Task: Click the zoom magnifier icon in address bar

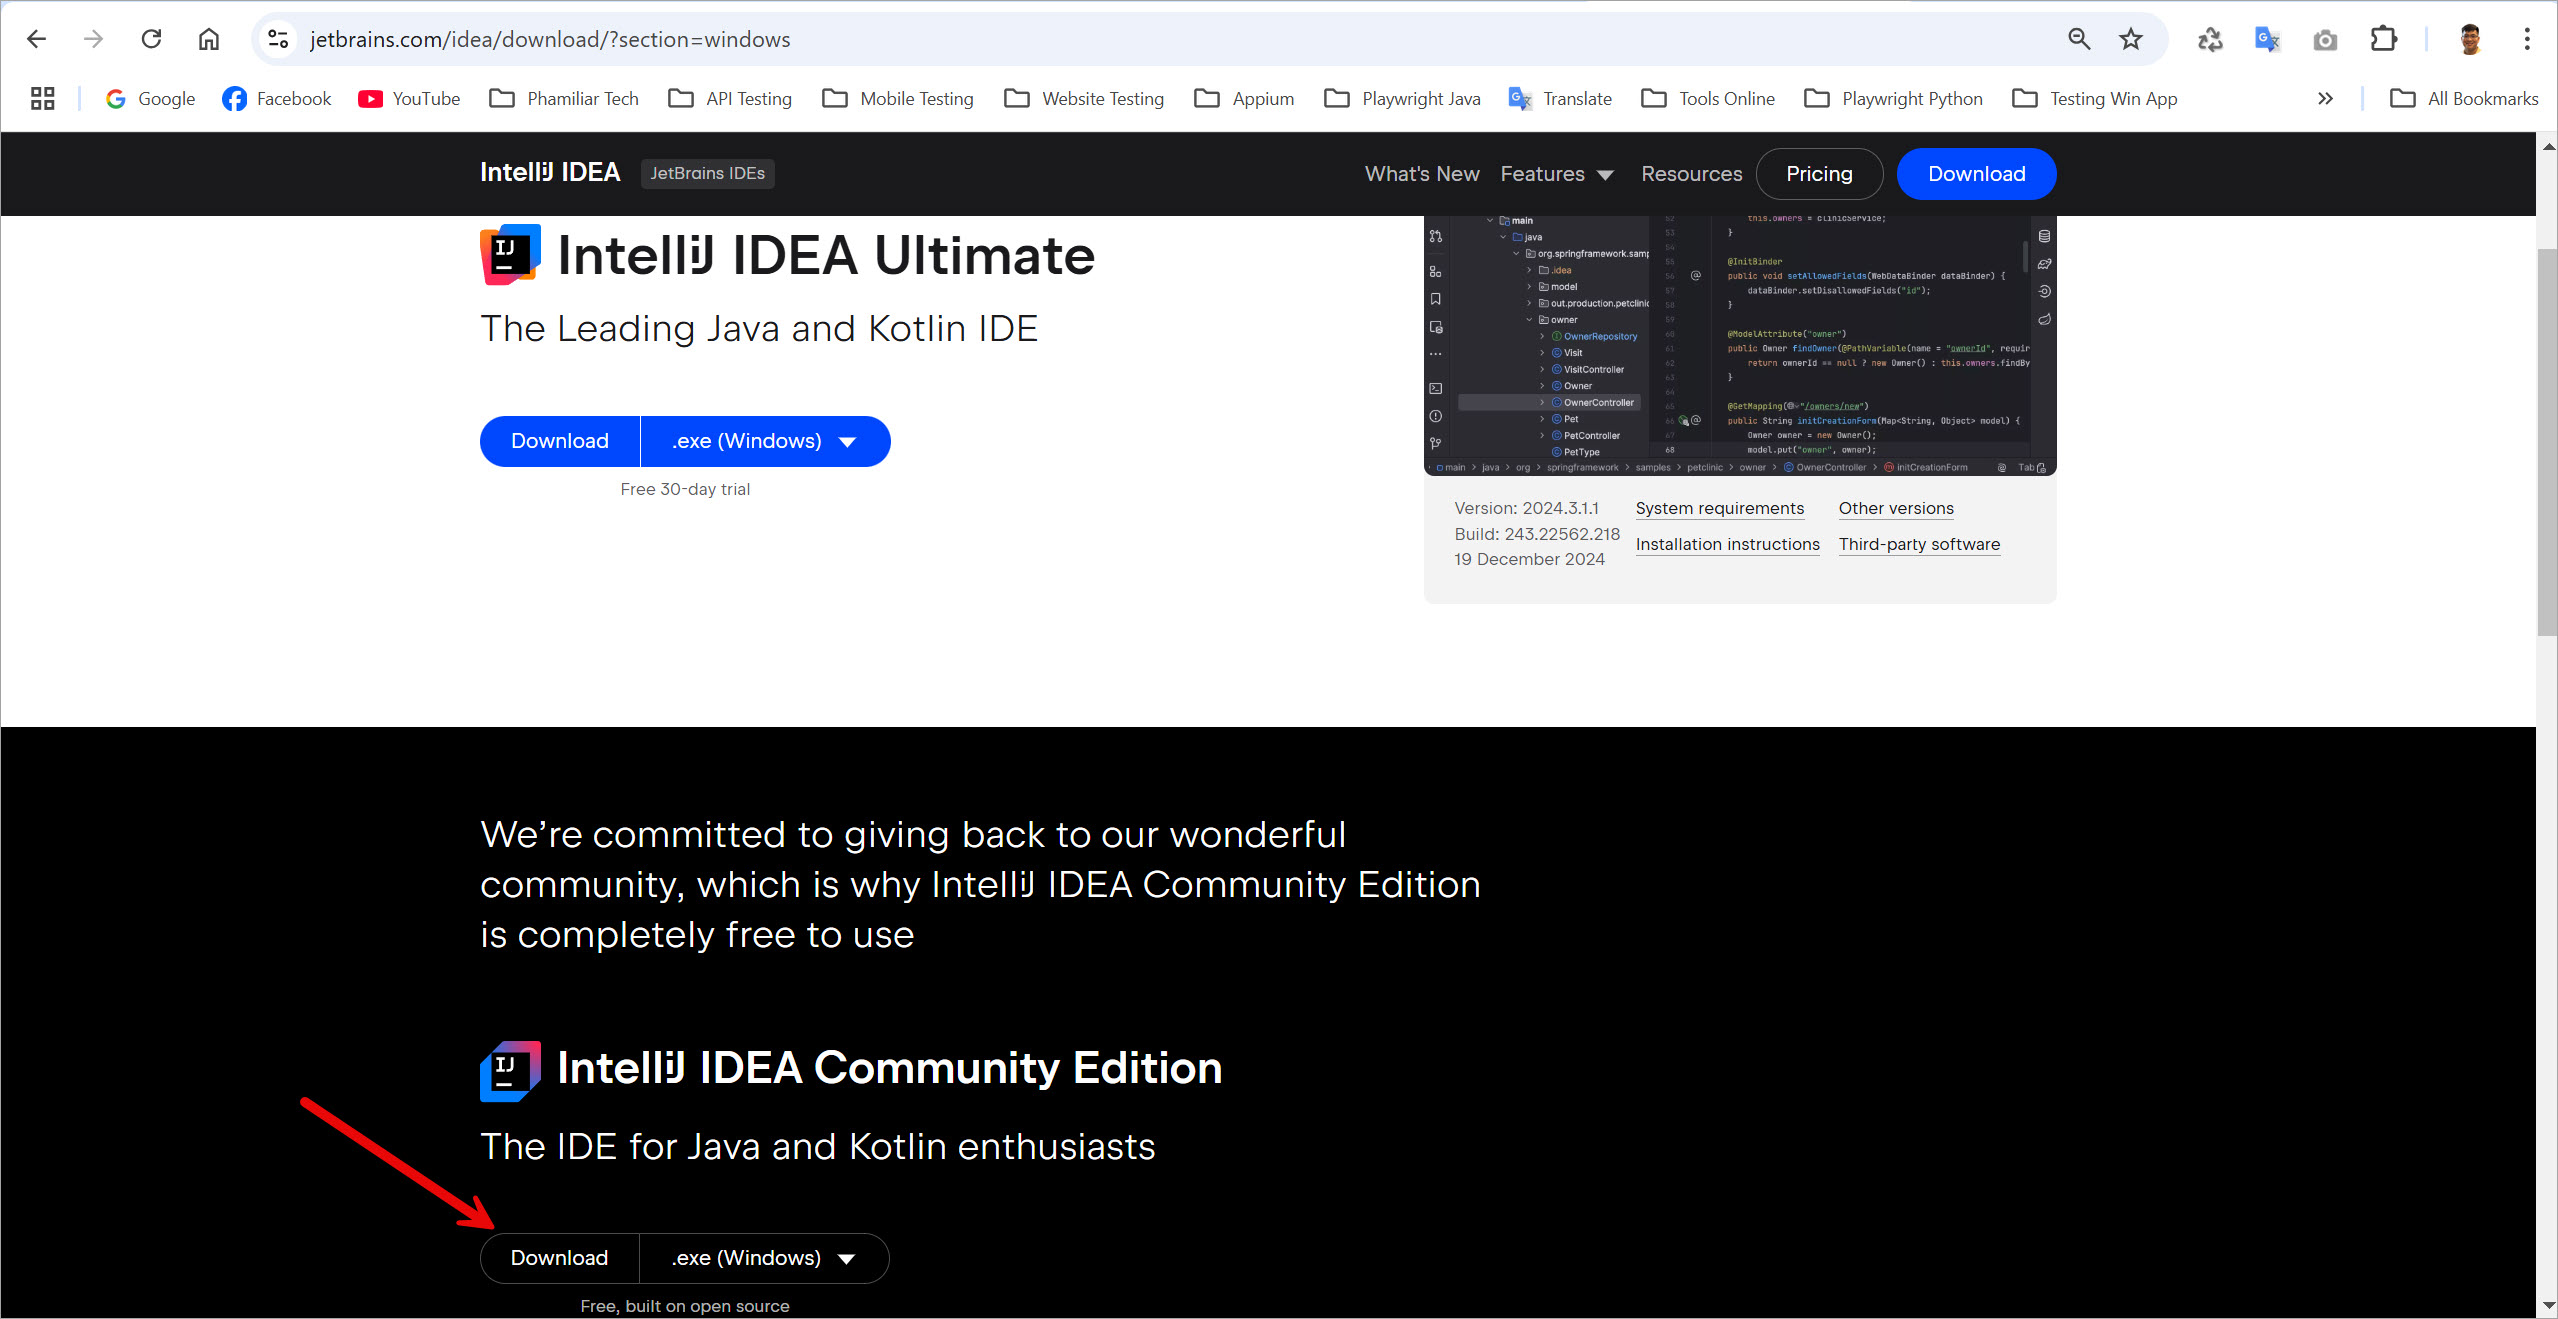Action: (2079, 39)
